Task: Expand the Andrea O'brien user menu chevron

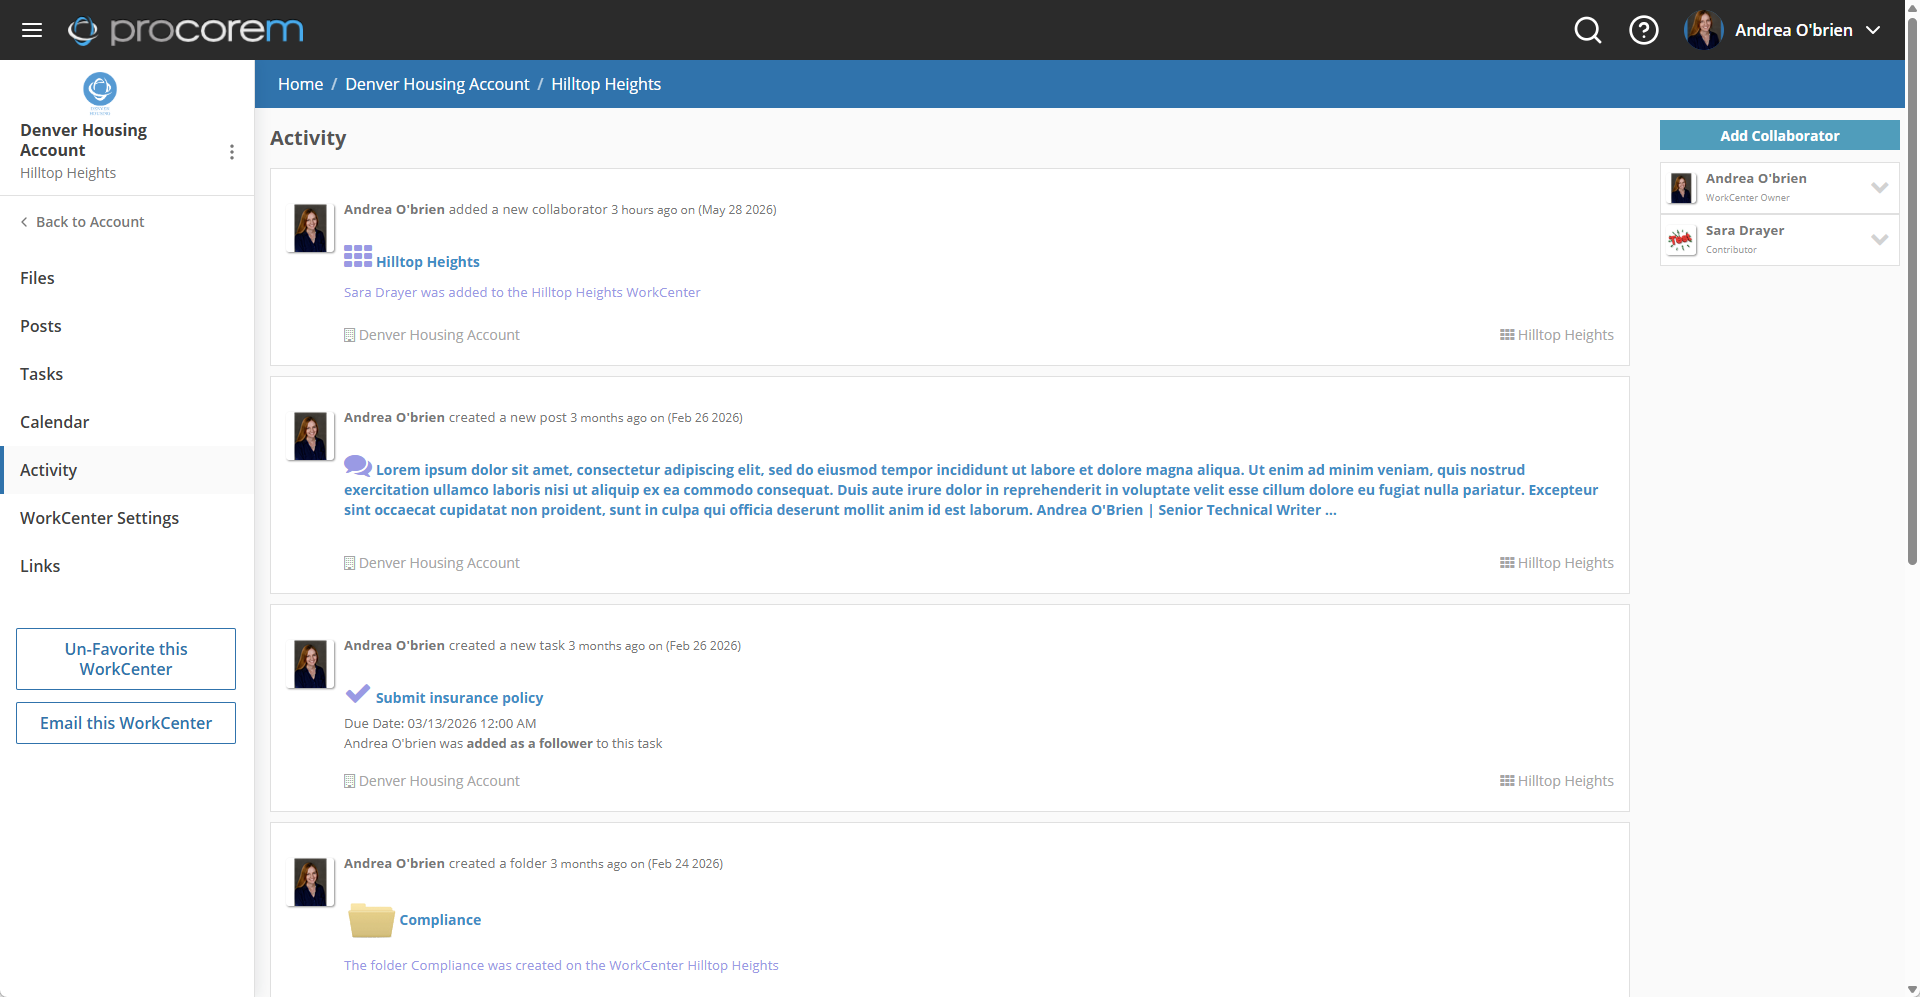Action: click(x=1873, y=30)
